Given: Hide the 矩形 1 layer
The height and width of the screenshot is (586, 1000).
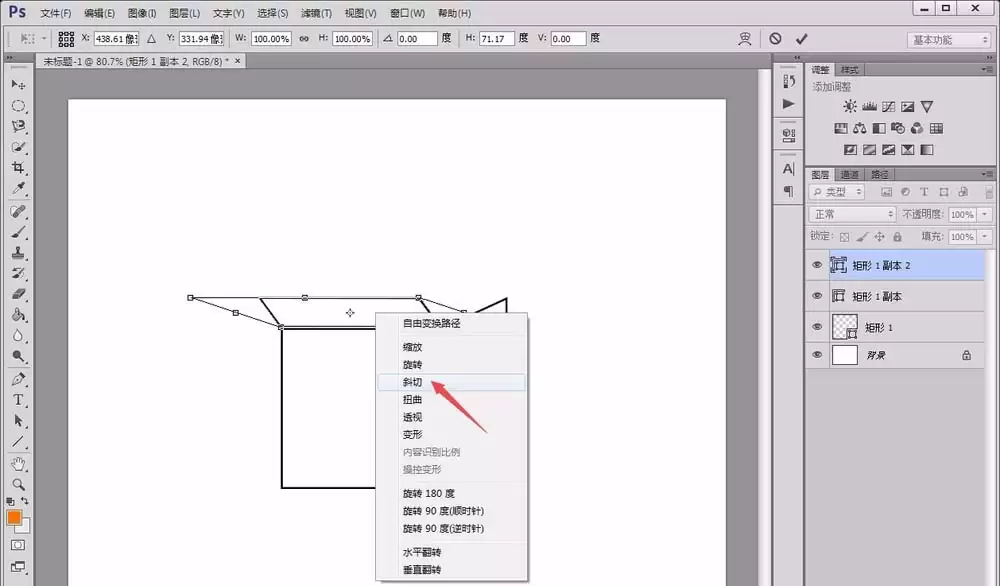Looking at the screenshot, I should 817,326.
